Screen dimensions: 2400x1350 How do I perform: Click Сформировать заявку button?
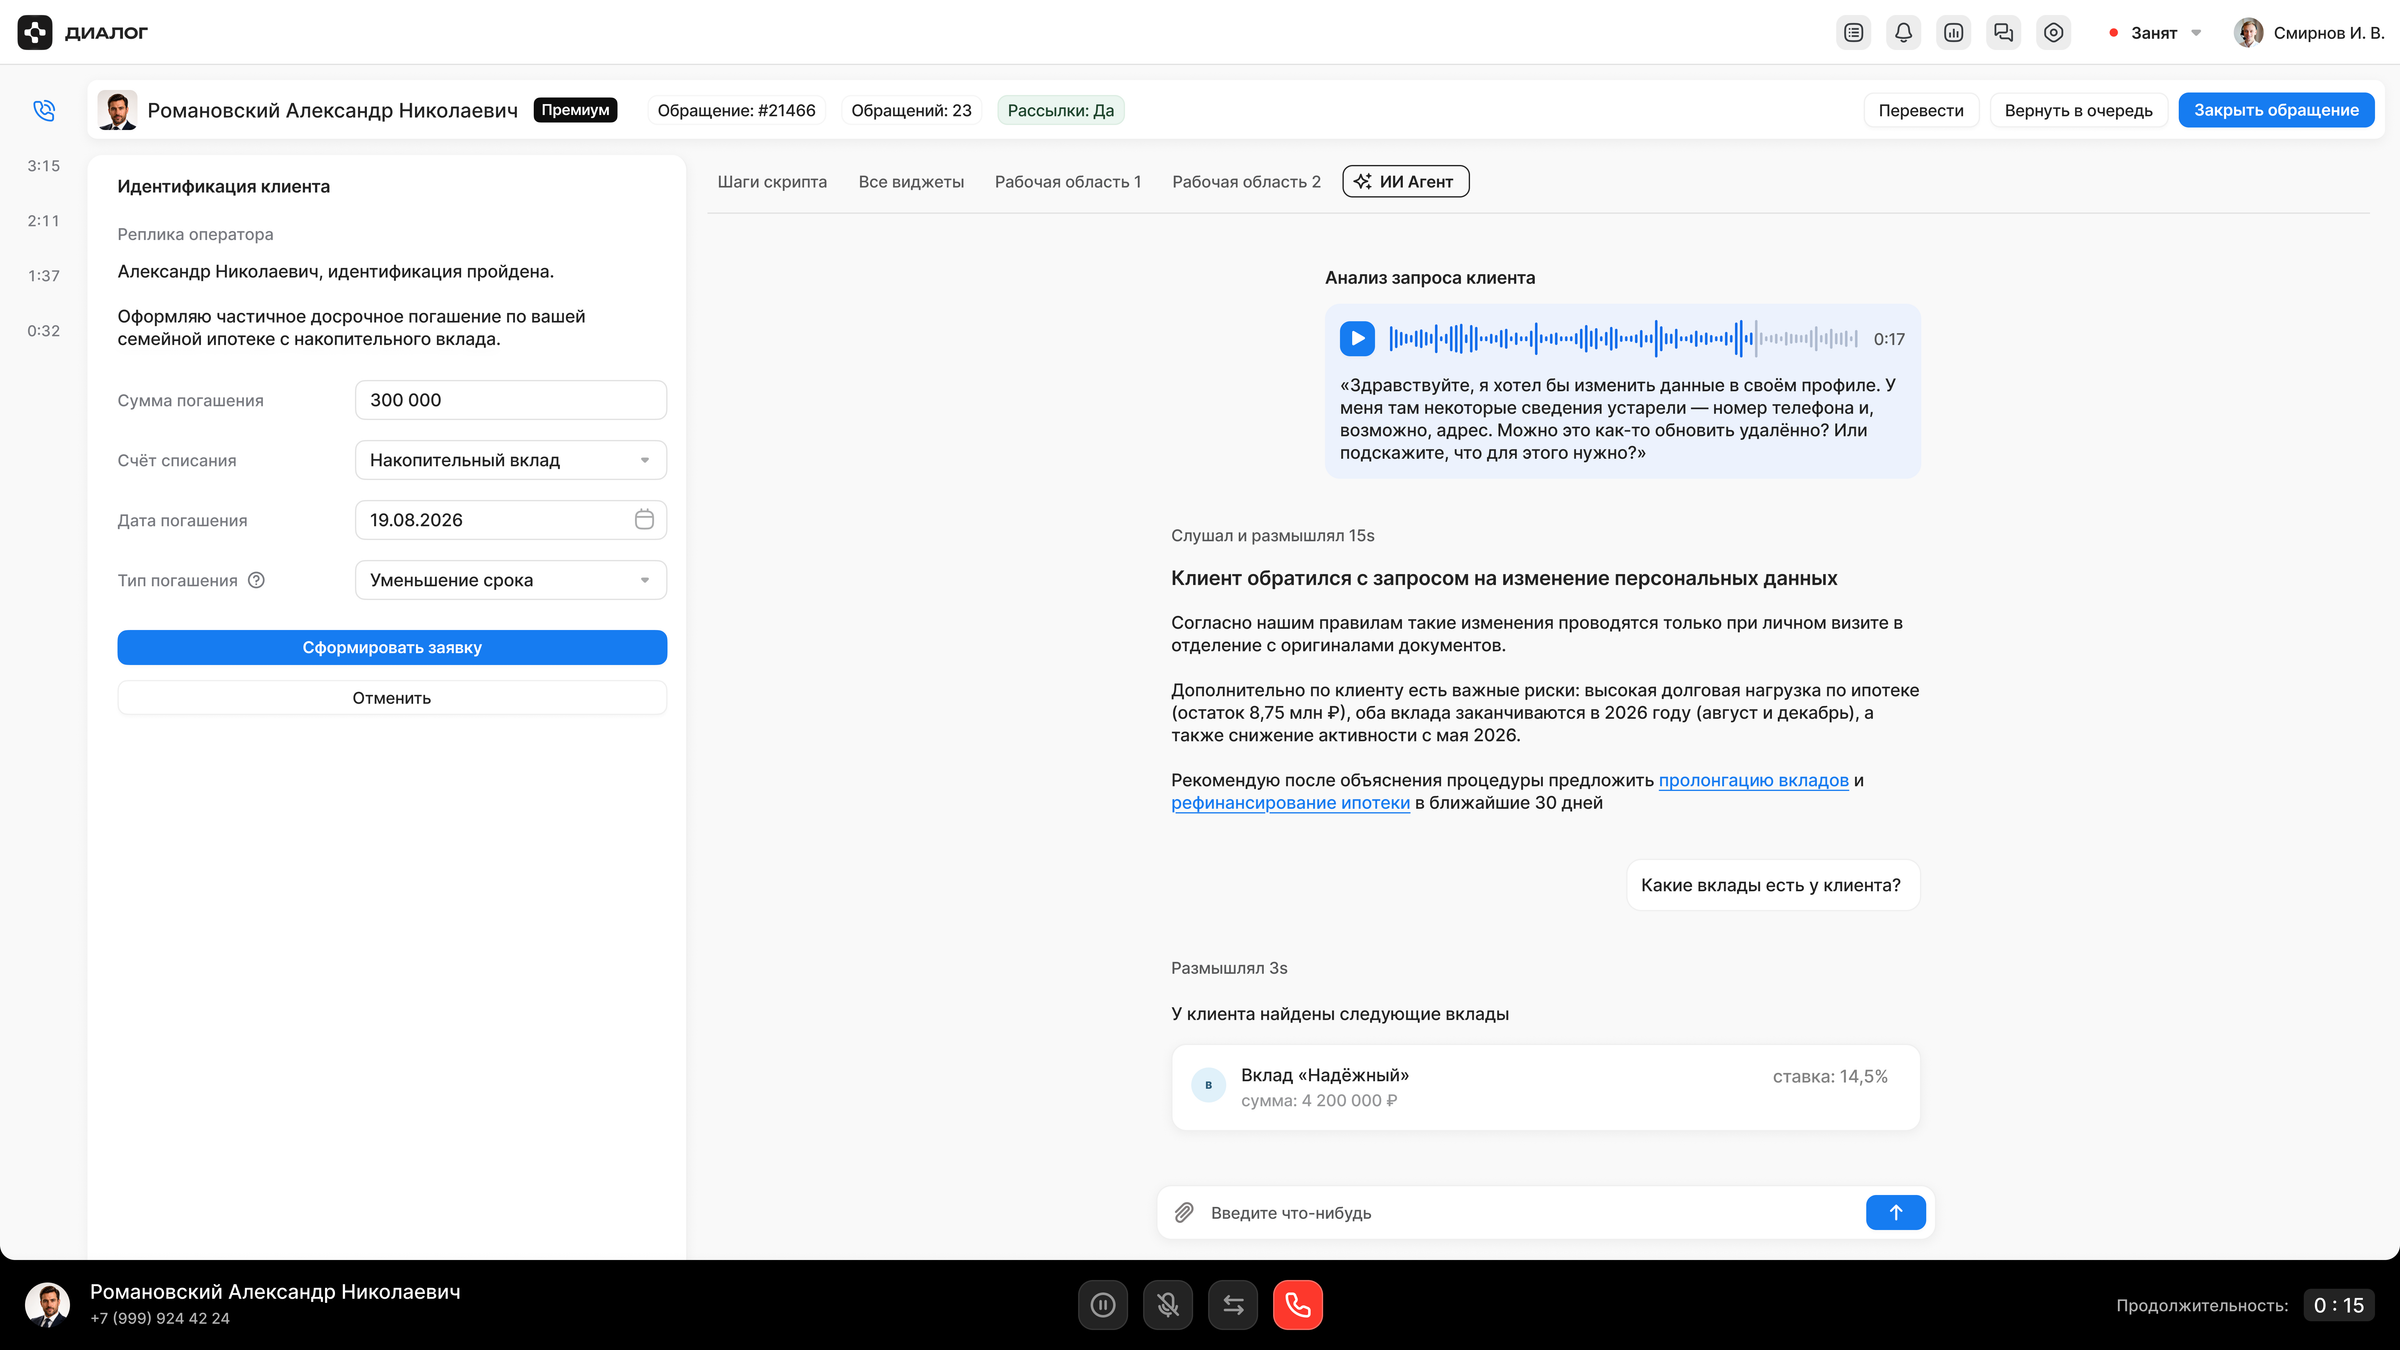click(x=392, y=647)
